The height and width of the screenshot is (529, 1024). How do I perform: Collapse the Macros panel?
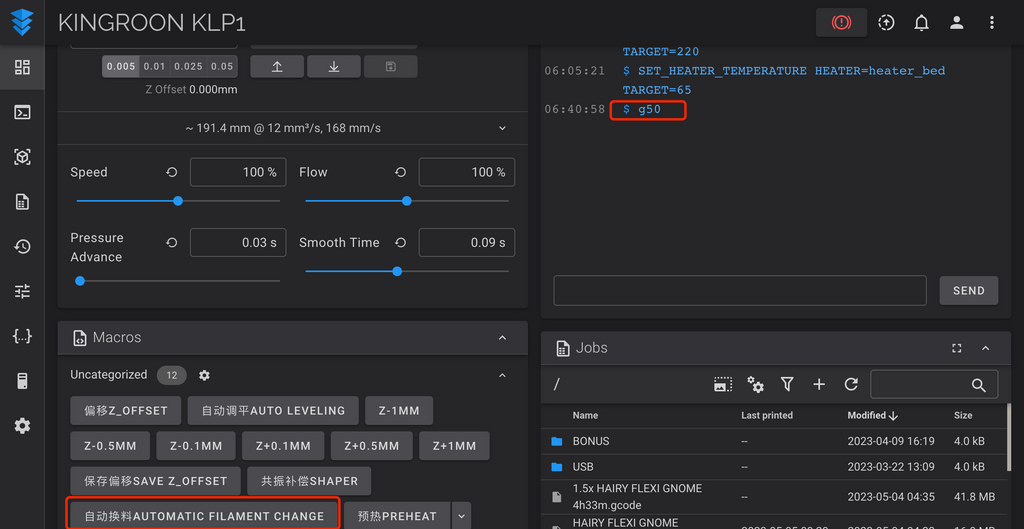pyautogui.click(x=502, y=338)
